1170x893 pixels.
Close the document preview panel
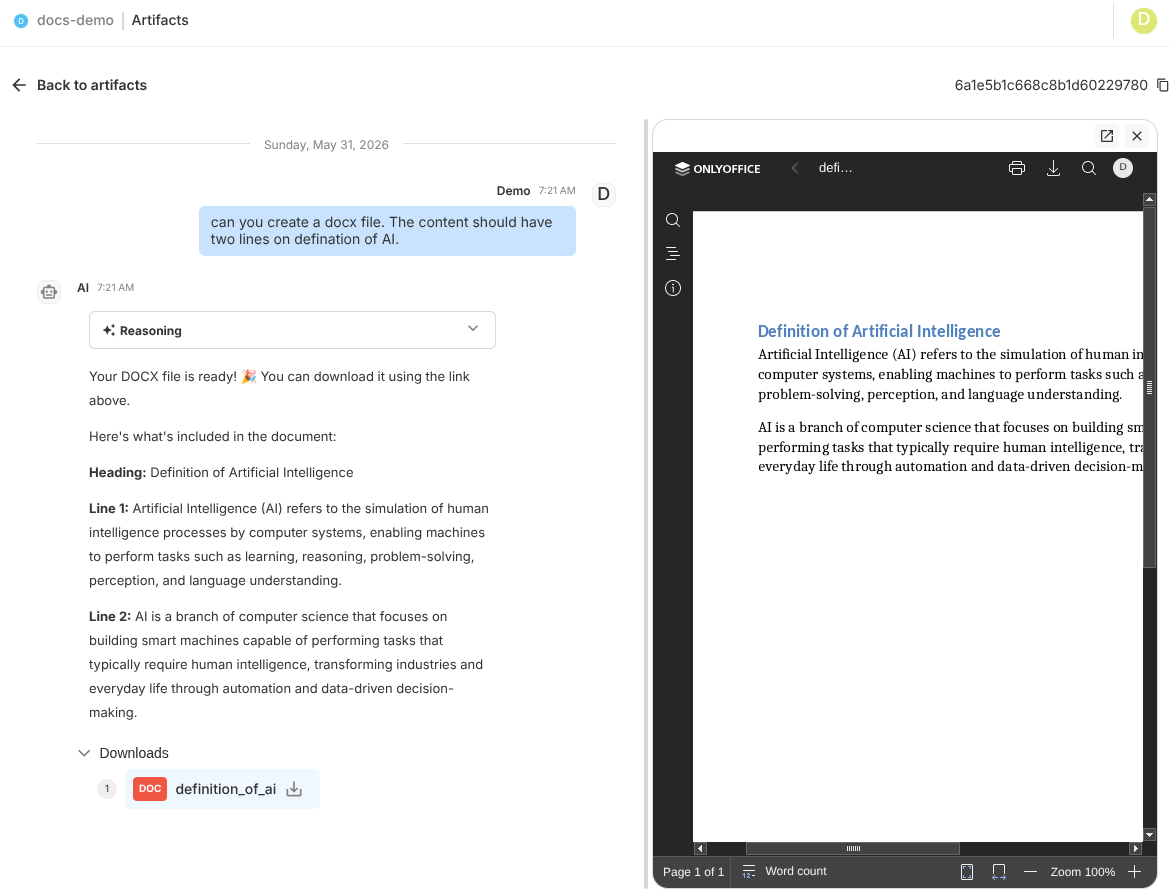(x=1136, y=136)
